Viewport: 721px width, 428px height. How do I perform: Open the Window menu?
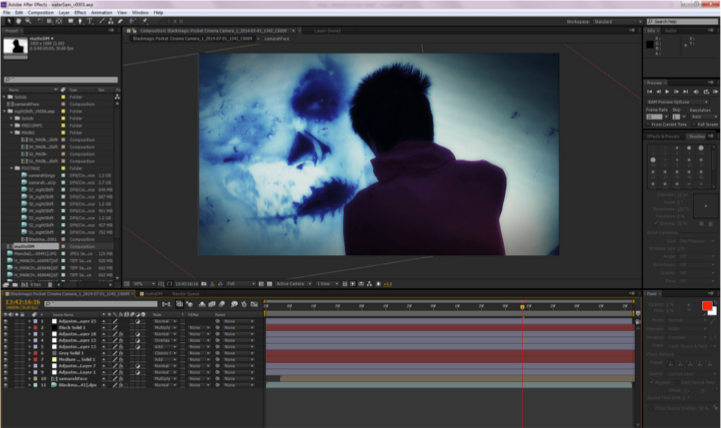[140, 12]
